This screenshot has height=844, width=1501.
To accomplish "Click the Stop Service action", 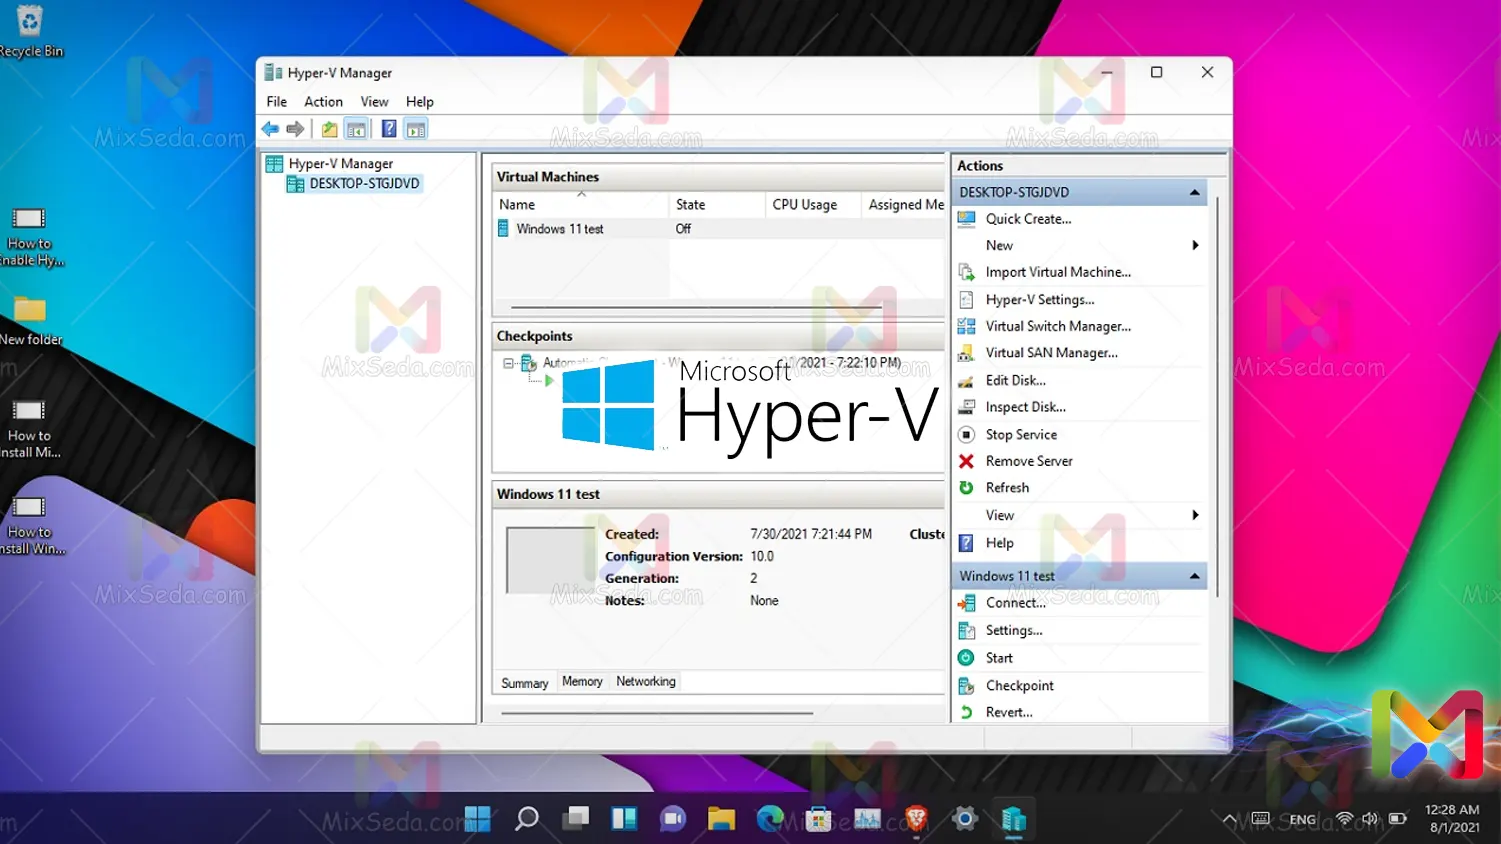I will coord(1020,435).
